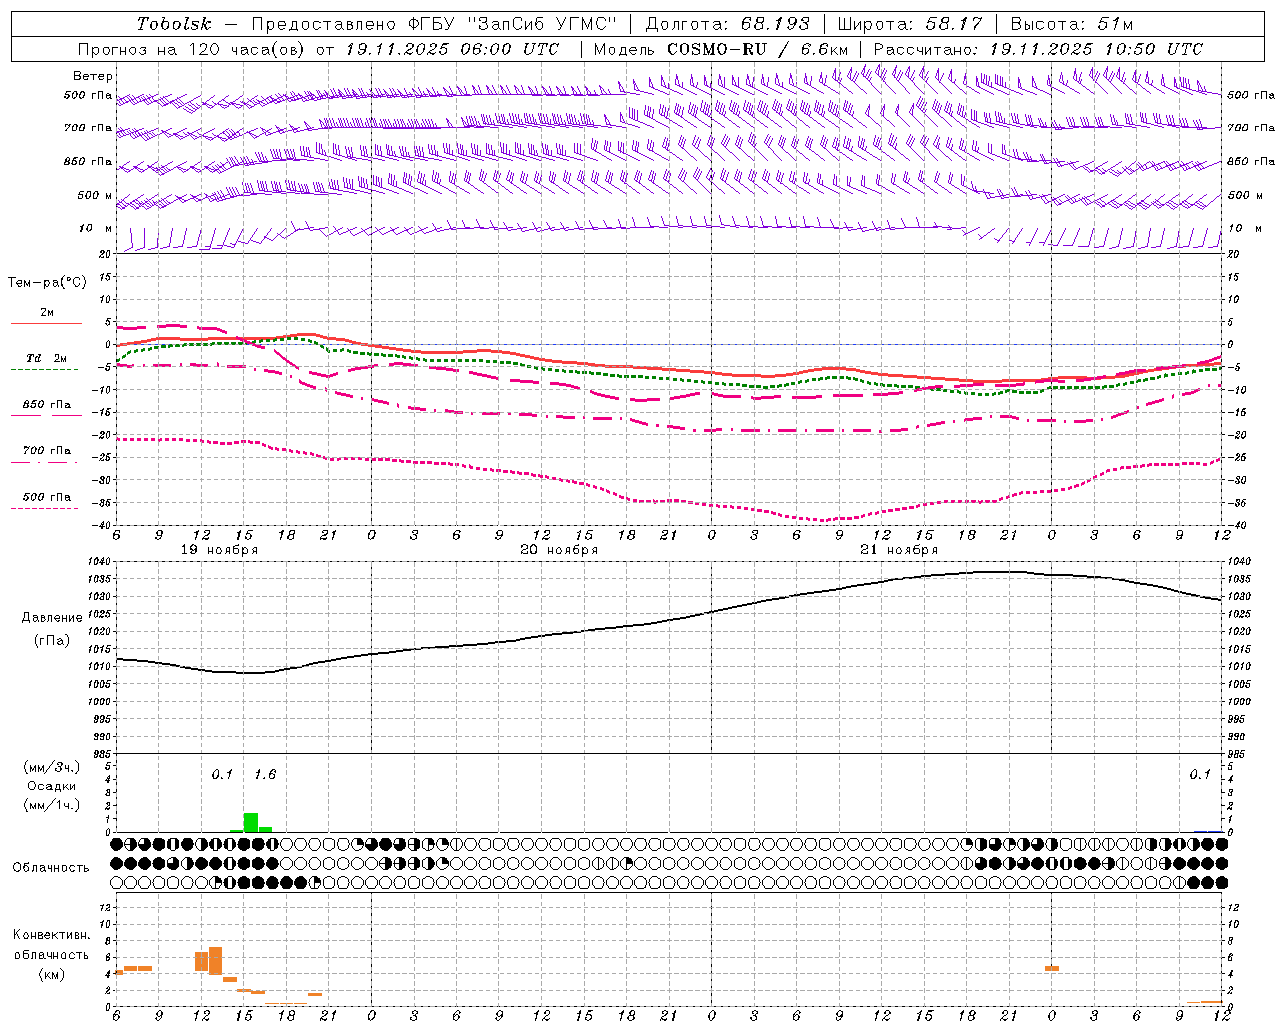Click the 'Прогноз на 120 часа(ов)' text
Screen dimensions: 1280x1024
[193, 49]
